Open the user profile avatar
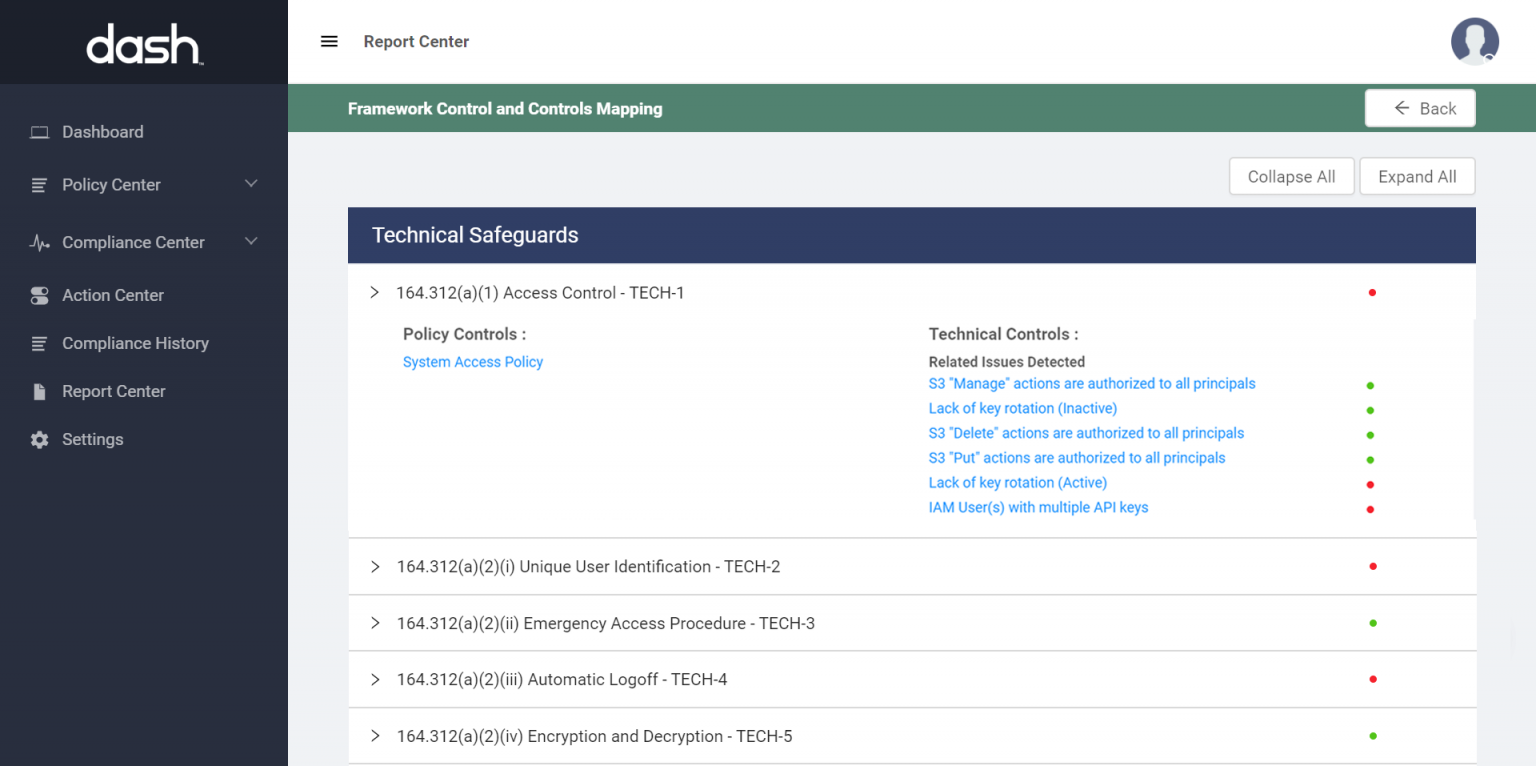 [1474, 42]
